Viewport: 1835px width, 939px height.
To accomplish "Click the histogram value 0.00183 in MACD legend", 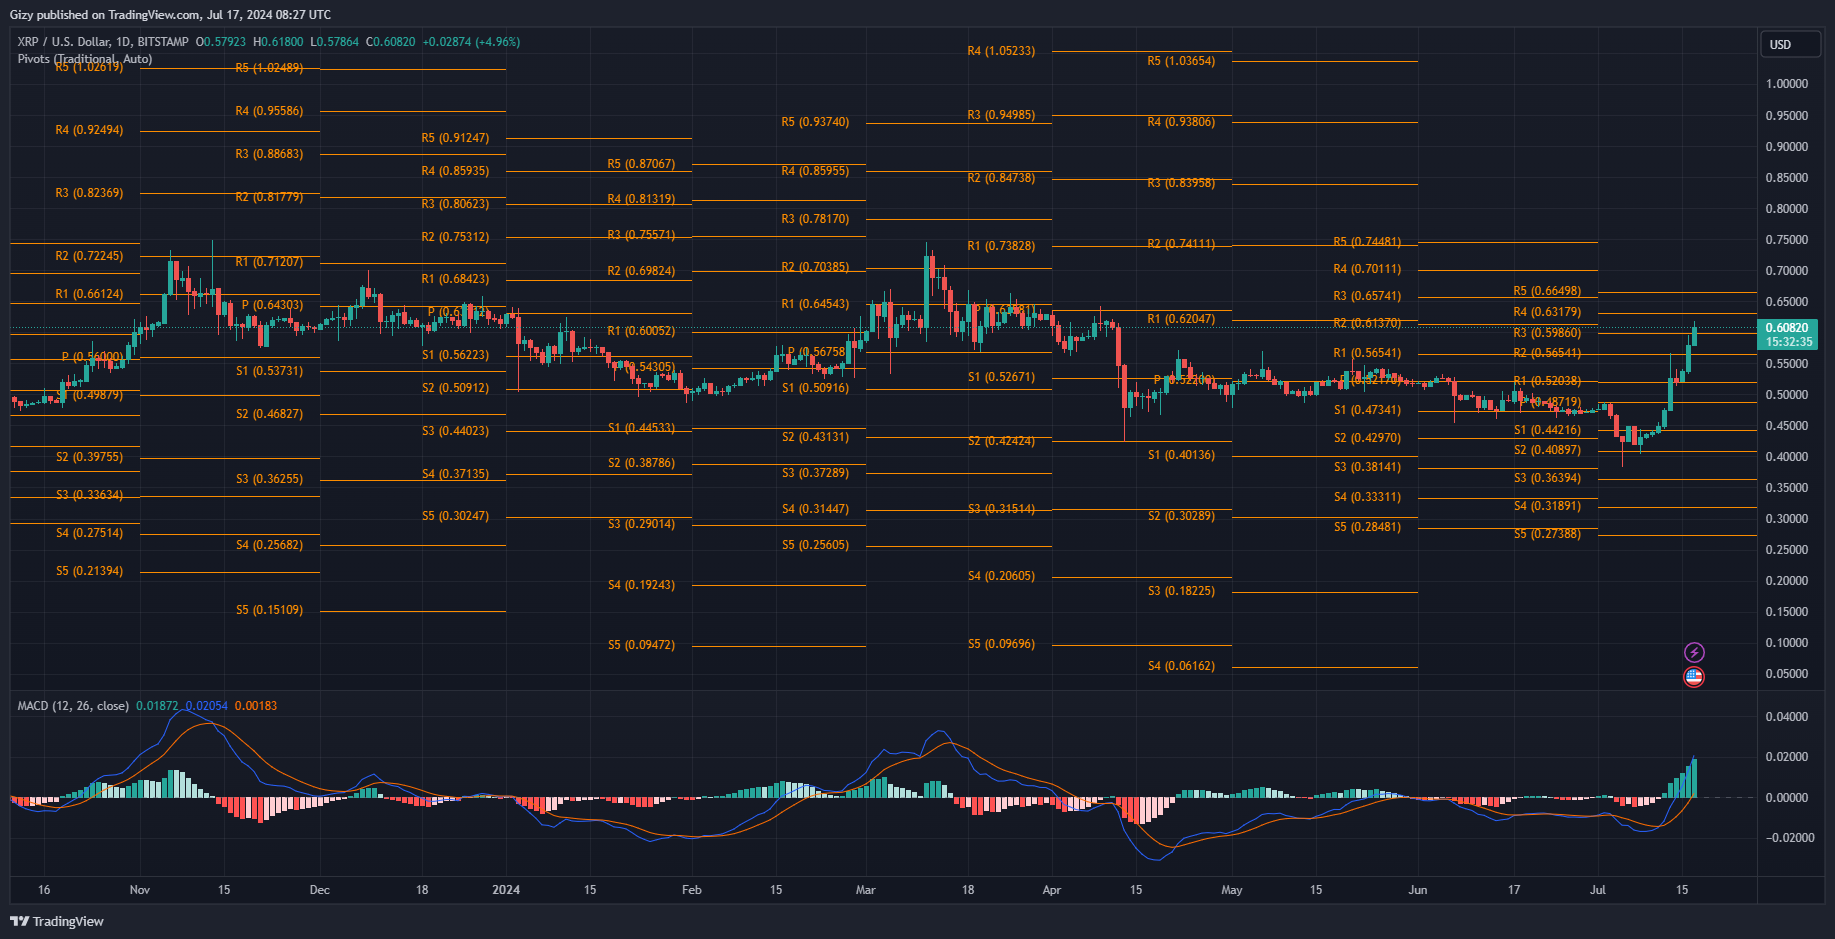I will (x=256, y=706).
